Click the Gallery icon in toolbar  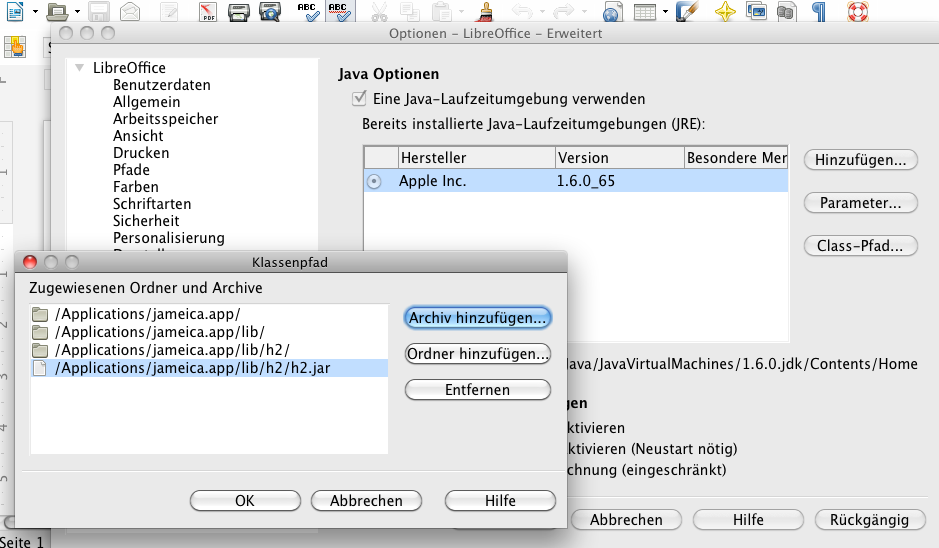[756, 11]
